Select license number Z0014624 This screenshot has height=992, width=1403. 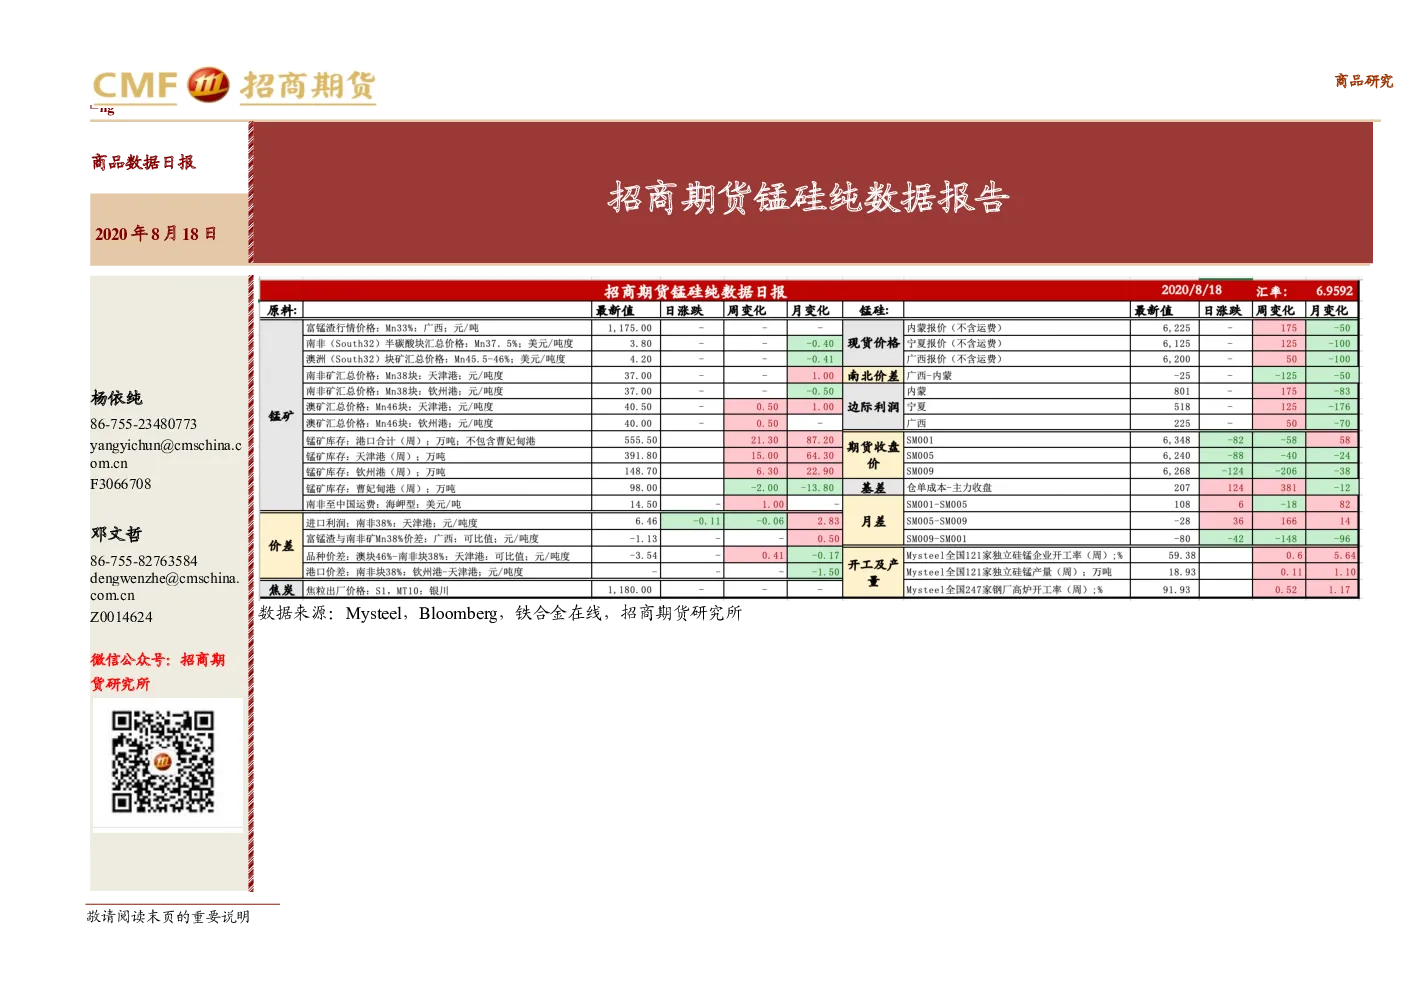coord(121,617)
